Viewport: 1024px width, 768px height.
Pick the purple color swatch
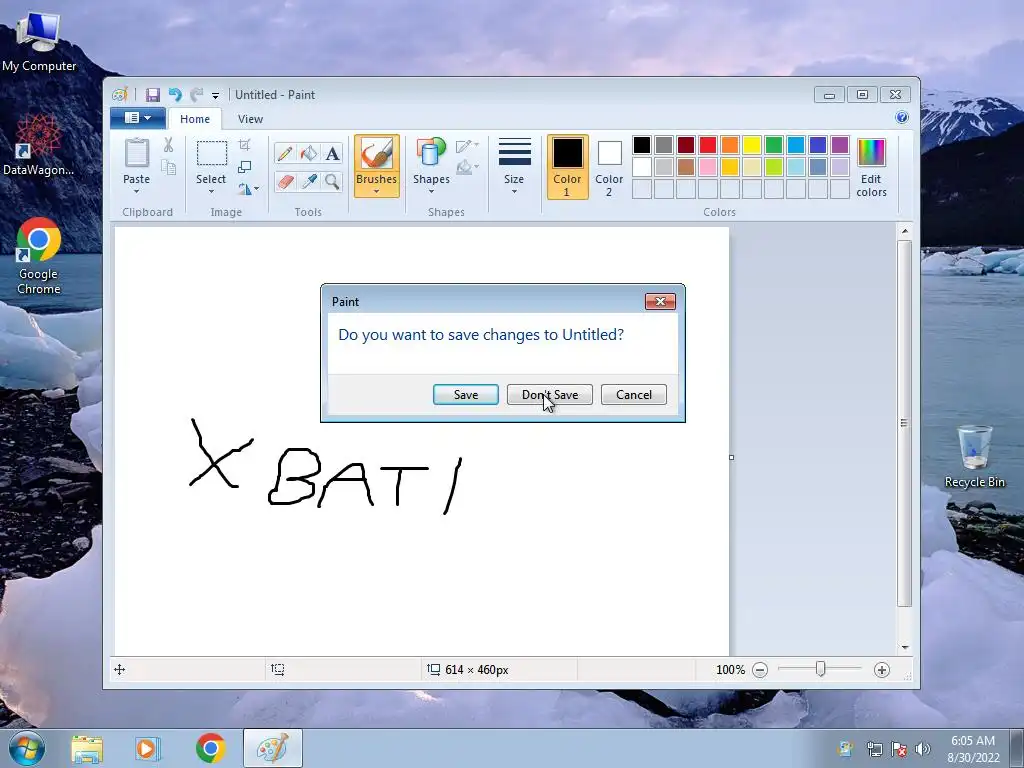(x=840, y=145)
